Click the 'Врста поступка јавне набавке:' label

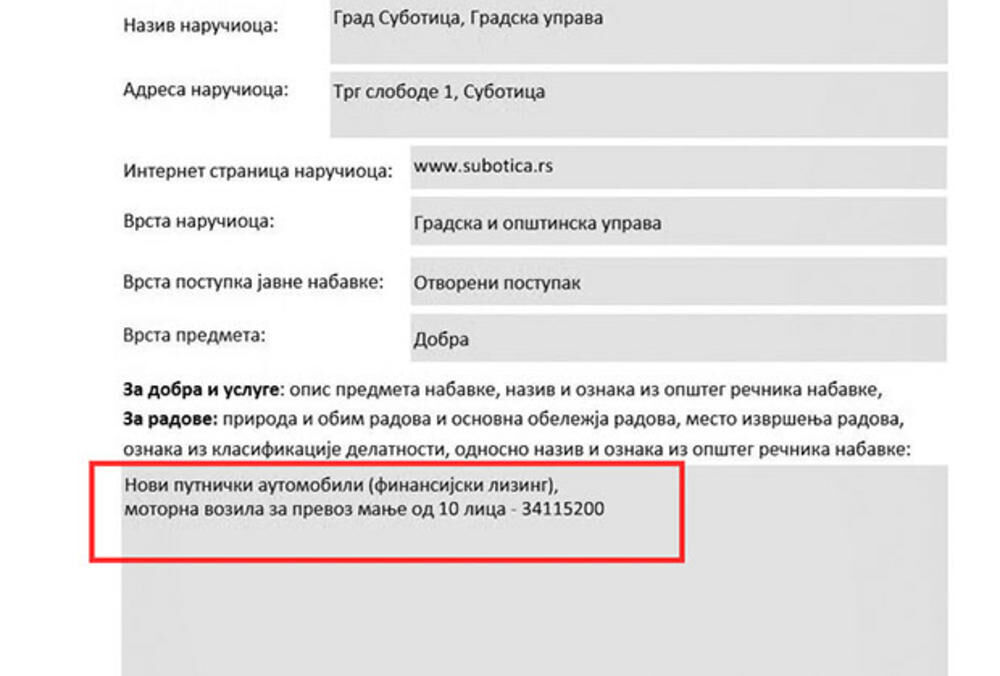click(253, 282)
